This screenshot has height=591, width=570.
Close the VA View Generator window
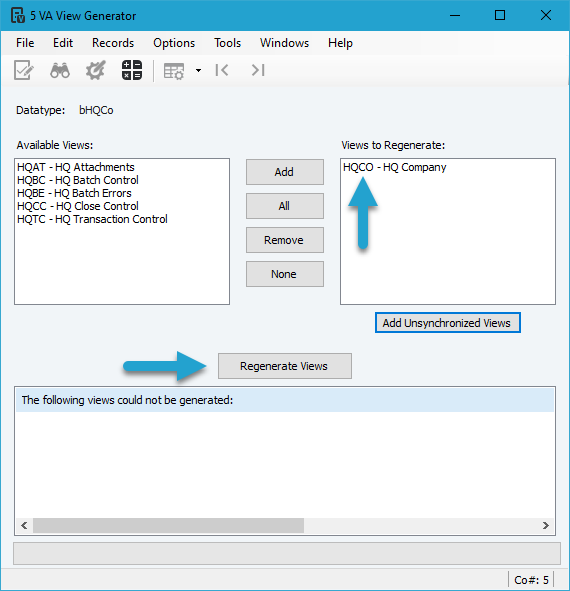[x=545, y=15]
